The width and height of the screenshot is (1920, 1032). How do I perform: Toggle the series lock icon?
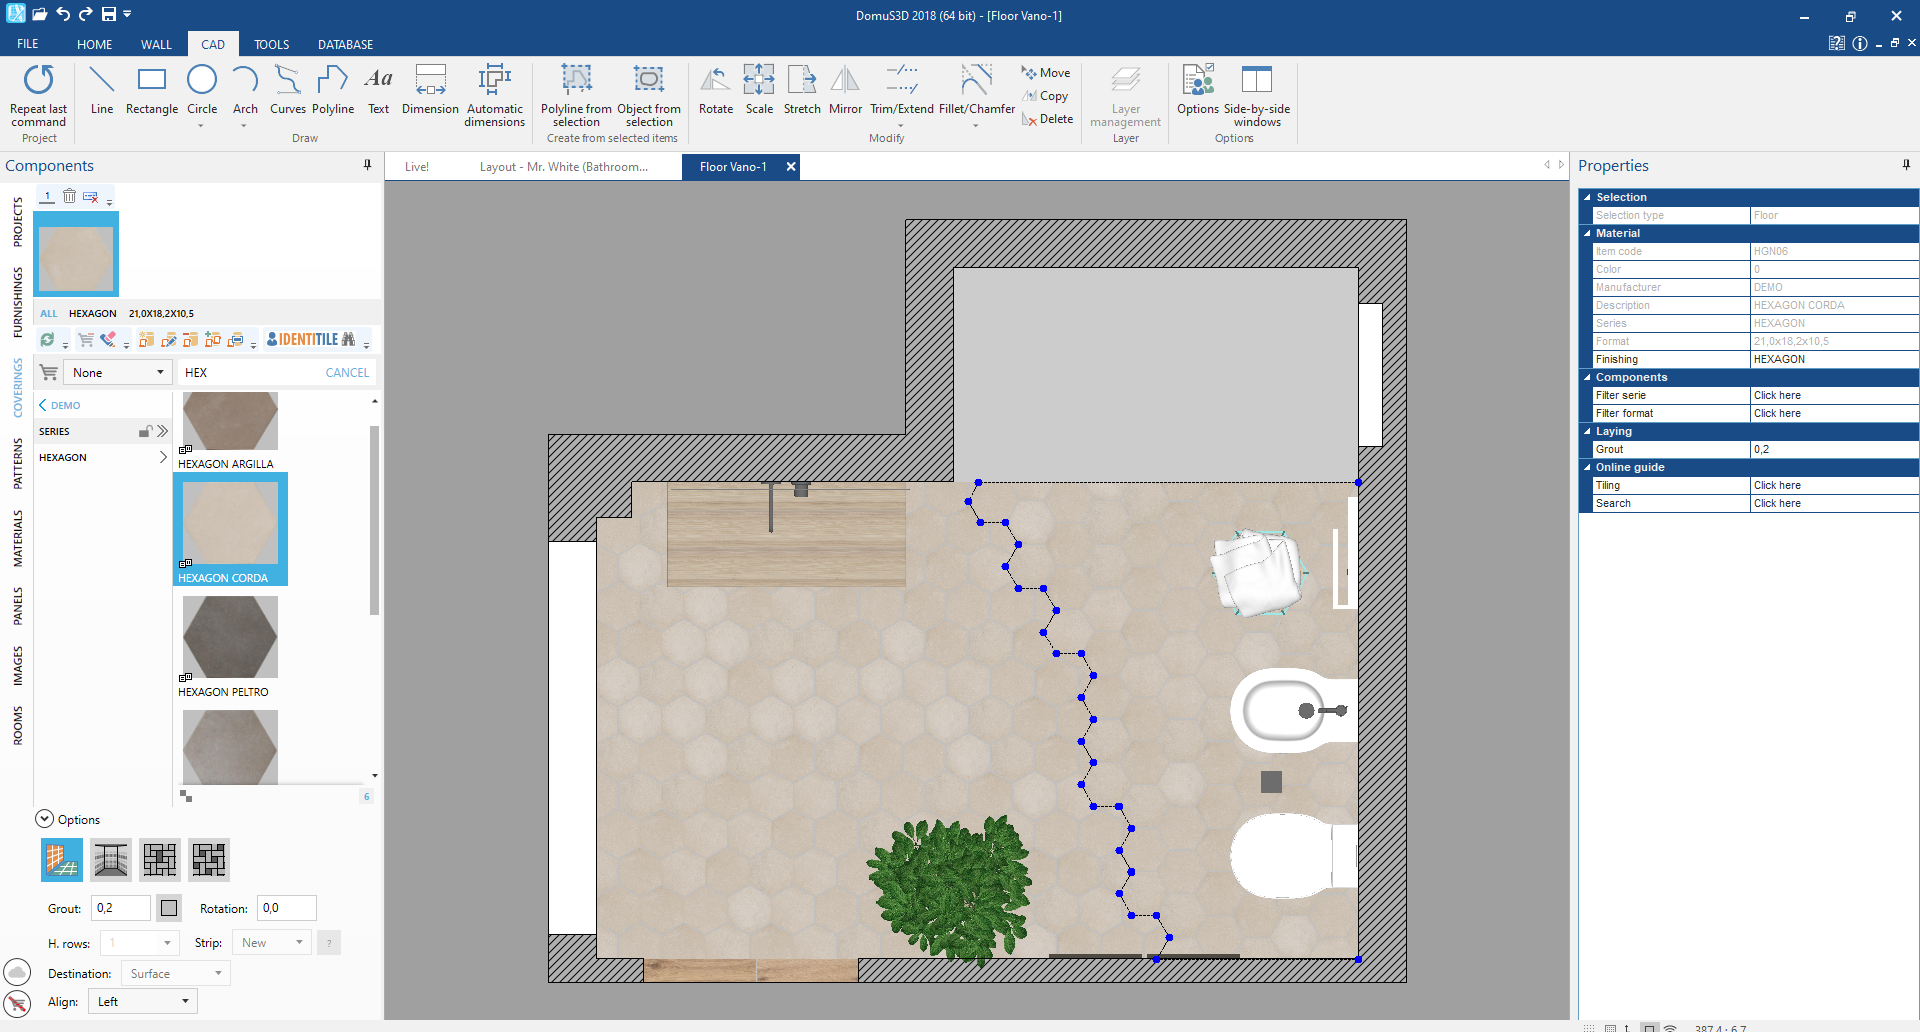[145, 431]
